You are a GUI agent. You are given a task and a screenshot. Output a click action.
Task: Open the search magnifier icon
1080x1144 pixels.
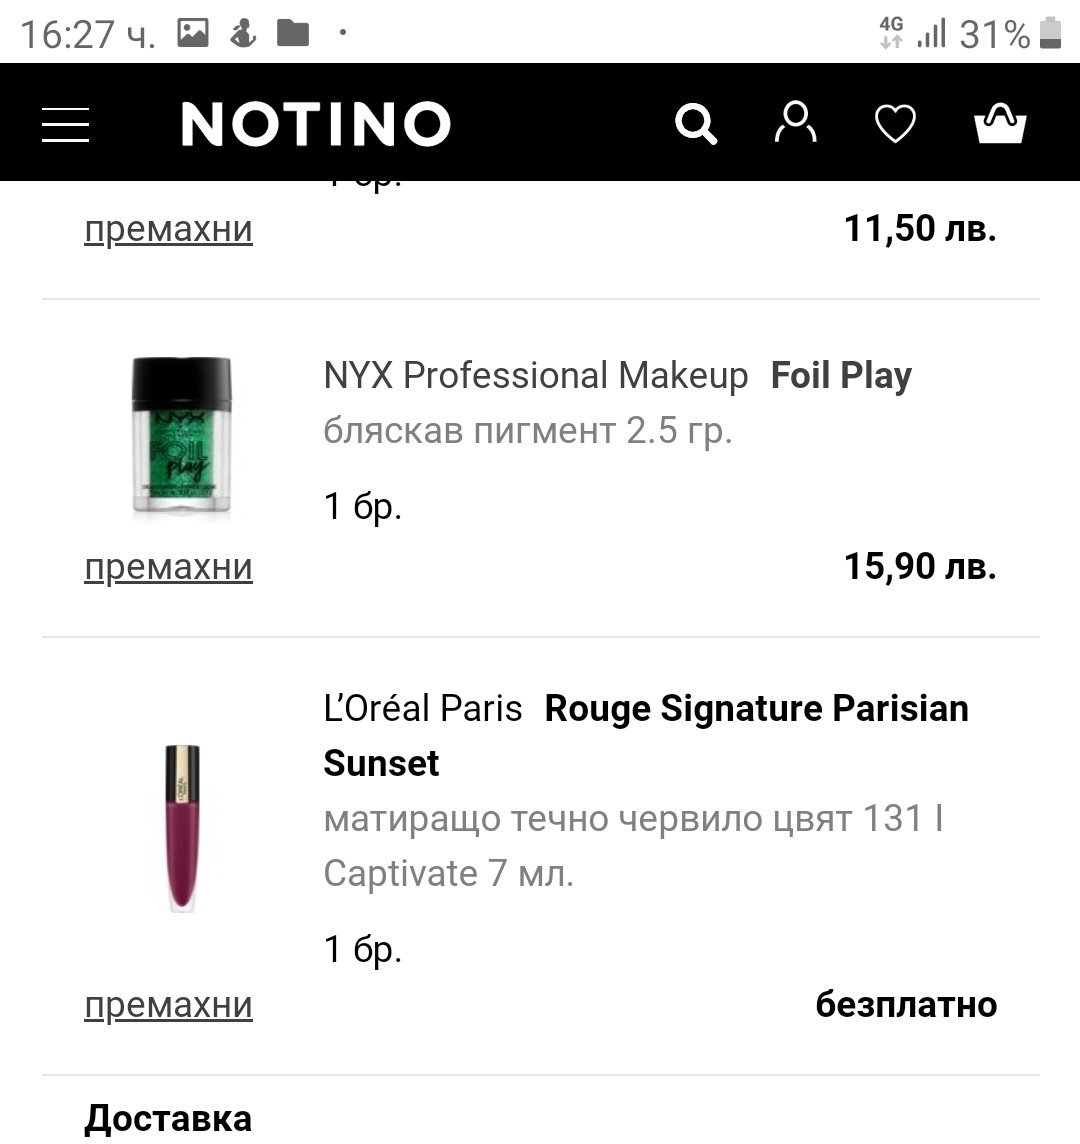pos(696,123)
